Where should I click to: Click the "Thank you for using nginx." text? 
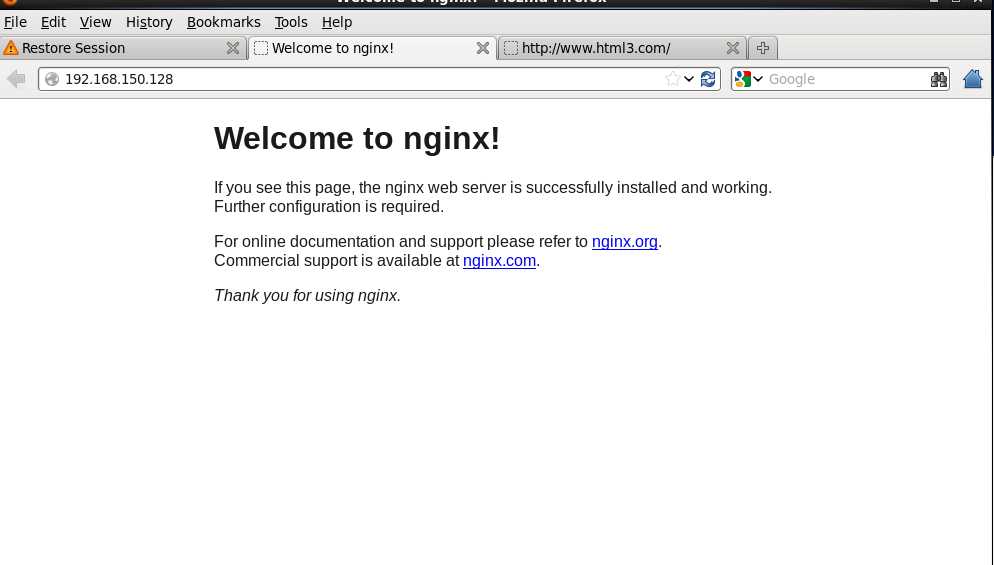tap(307, 295)
